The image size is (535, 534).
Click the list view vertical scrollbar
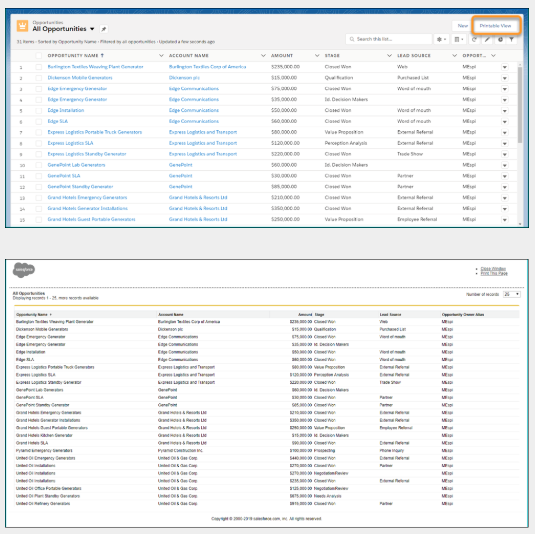point(520,104)
